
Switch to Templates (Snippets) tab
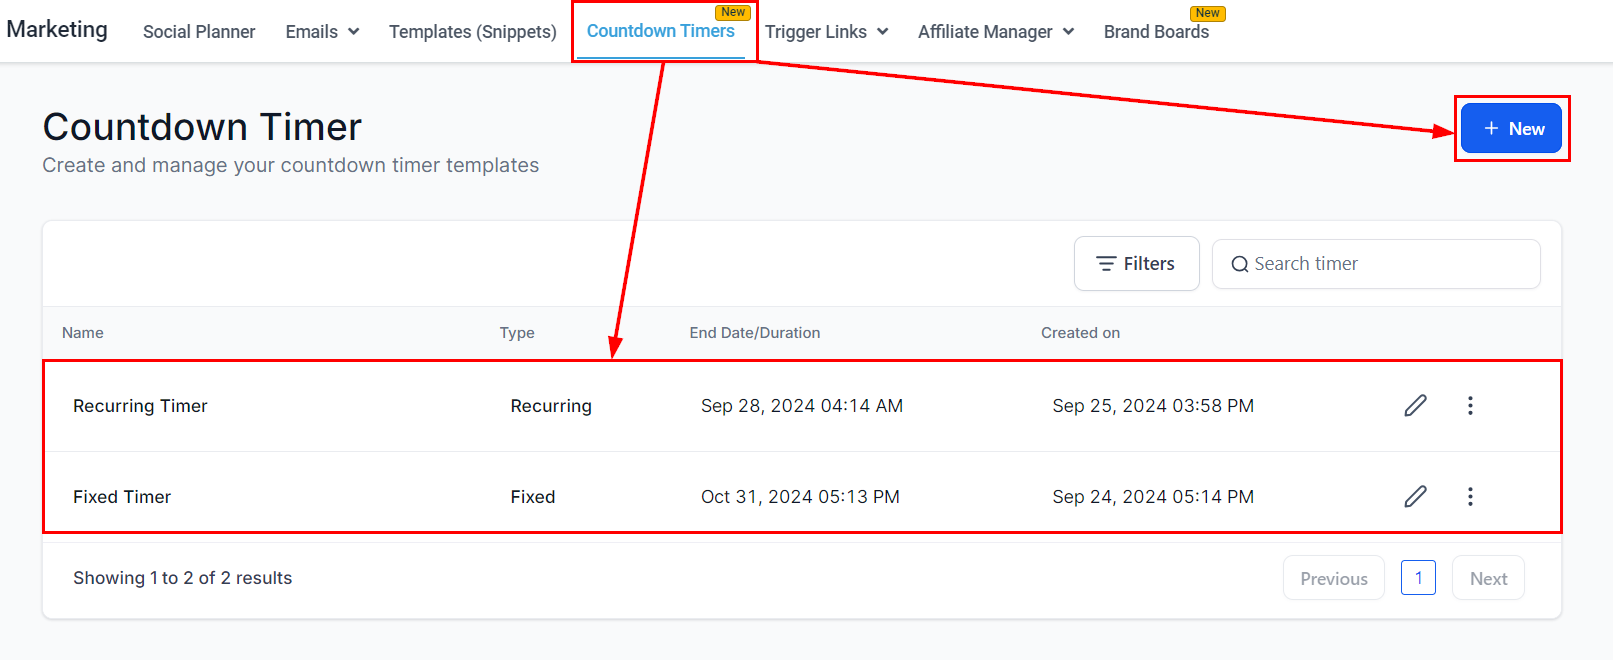tap(472, 32)
